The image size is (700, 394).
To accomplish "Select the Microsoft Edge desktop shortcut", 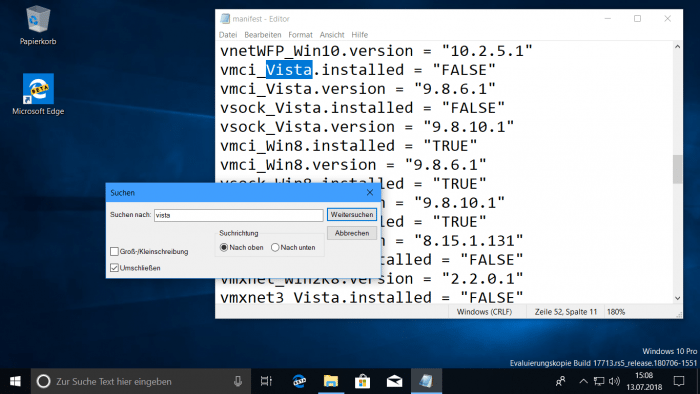I will [x=38, y=94].
